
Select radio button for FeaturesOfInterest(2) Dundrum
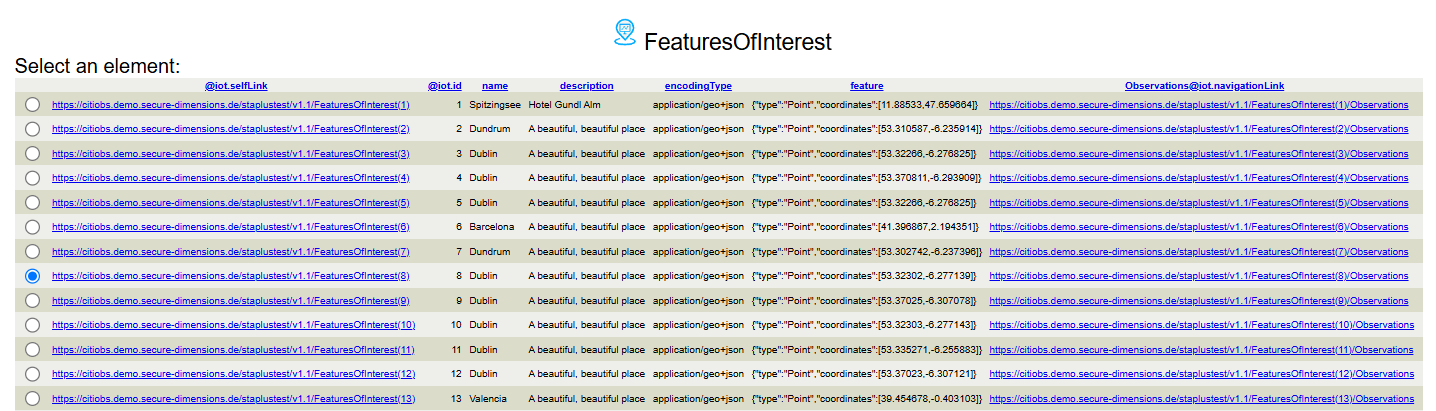tap(33, 128)
